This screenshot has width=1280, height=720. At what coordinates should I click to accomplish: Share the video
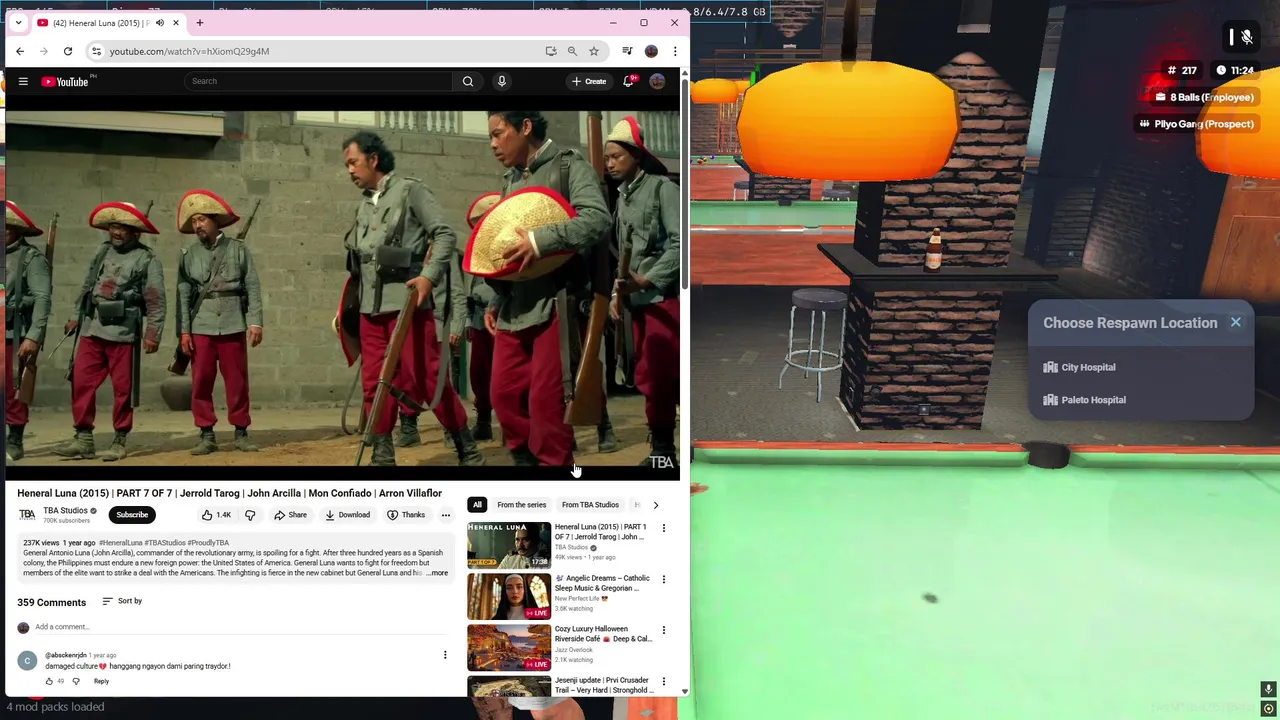[290, 515]
